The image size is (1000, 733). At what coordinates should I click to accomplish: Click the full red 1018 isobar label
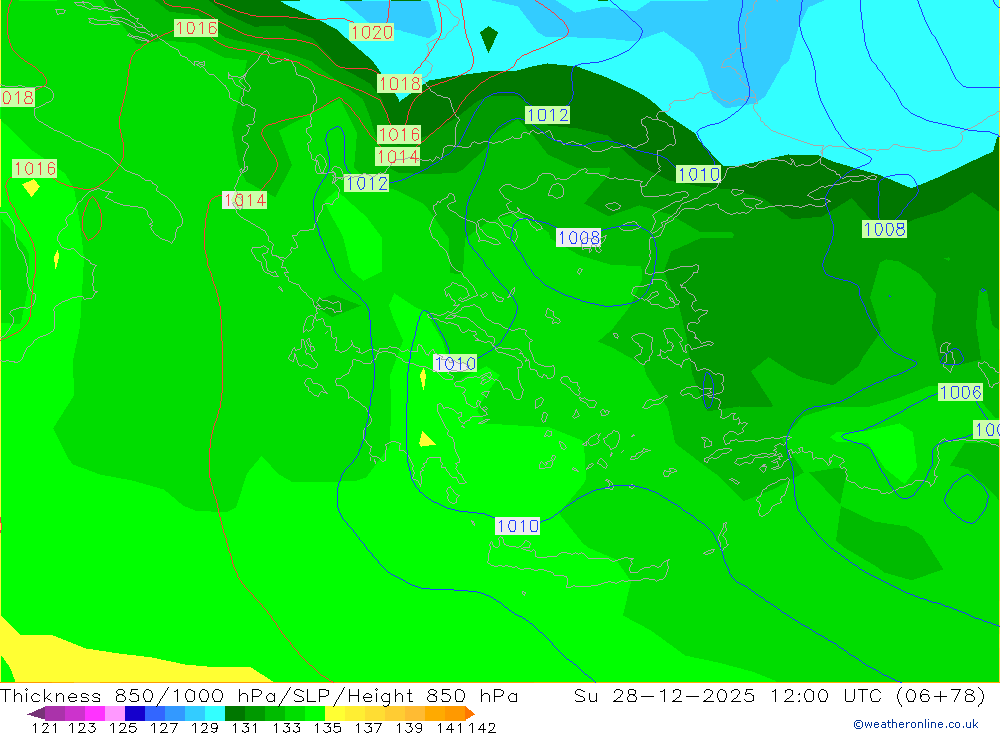[399, 84]
